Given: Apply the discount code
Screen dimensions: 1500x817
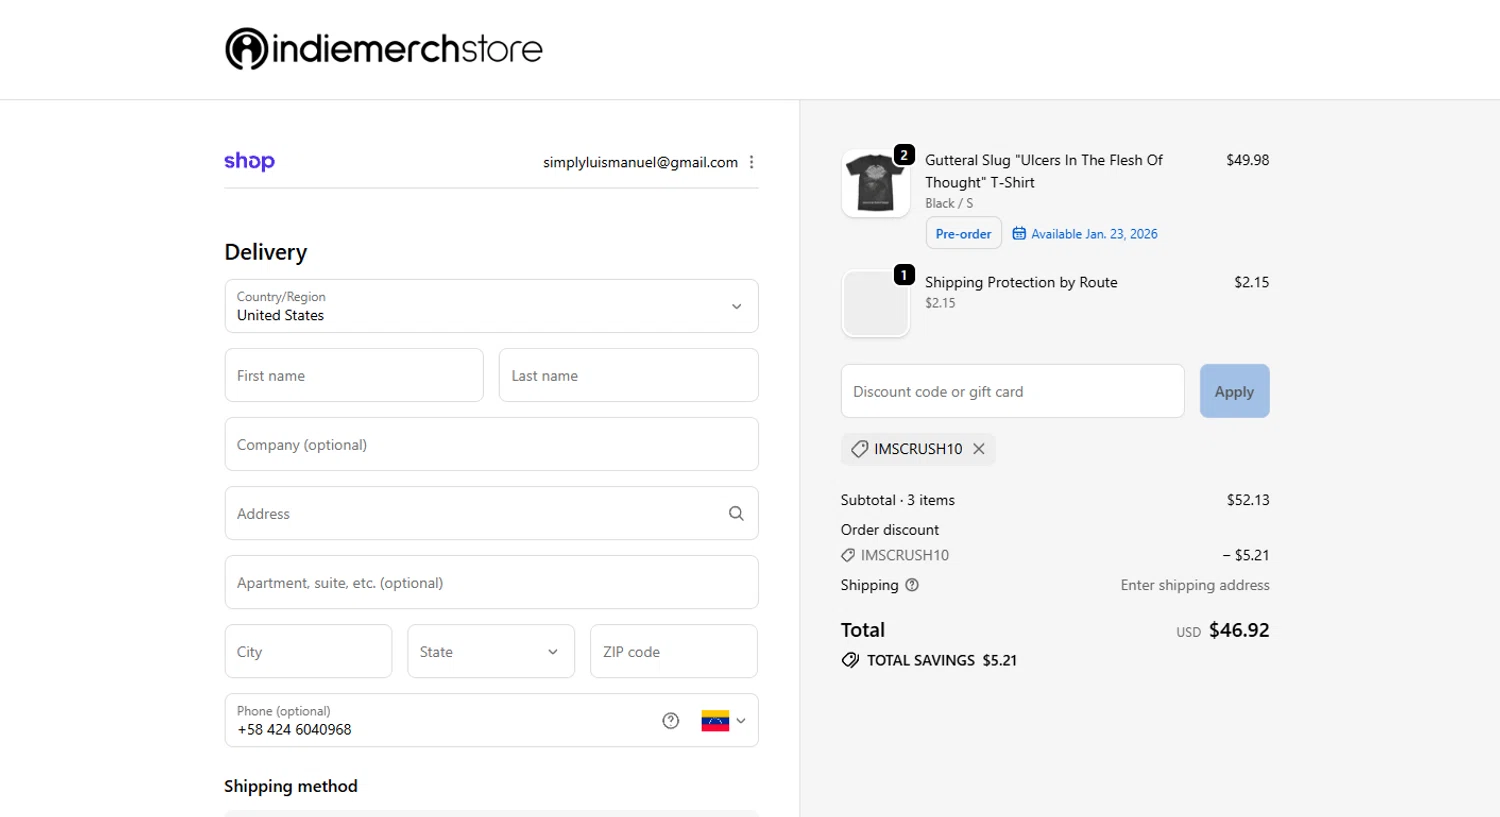Looking at the screenshot, I should pos(1234,391).
